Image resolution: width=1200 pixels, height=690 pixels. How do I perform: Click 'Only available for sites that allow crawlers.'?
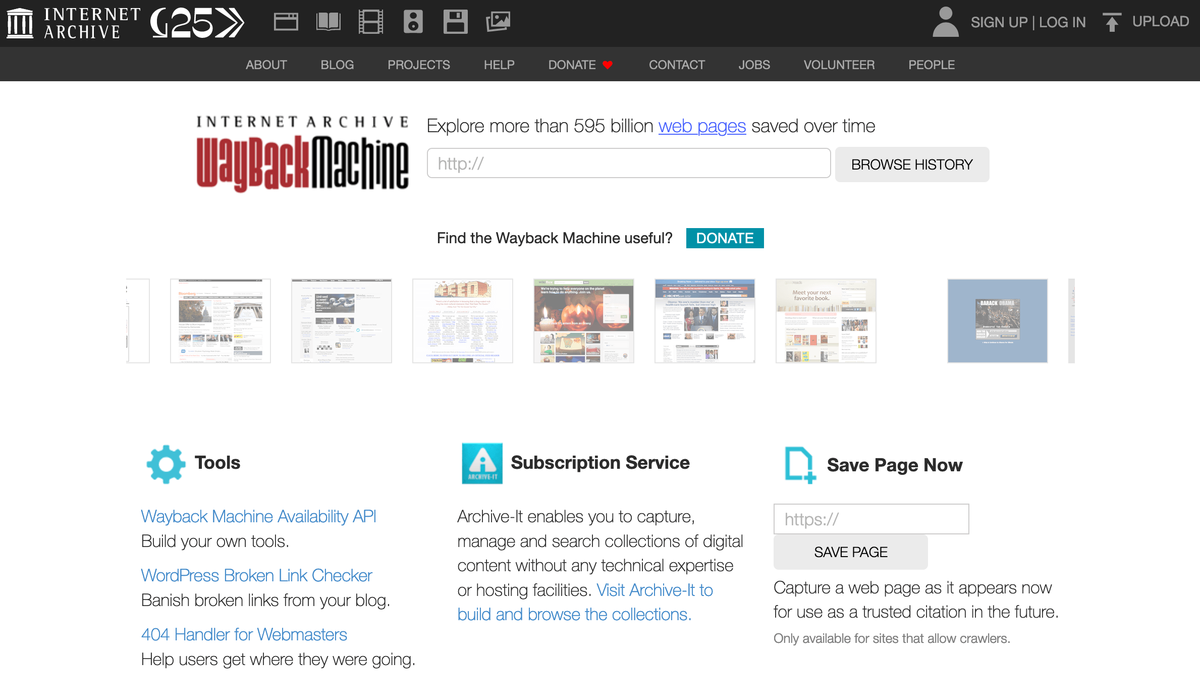coord(892,638)
